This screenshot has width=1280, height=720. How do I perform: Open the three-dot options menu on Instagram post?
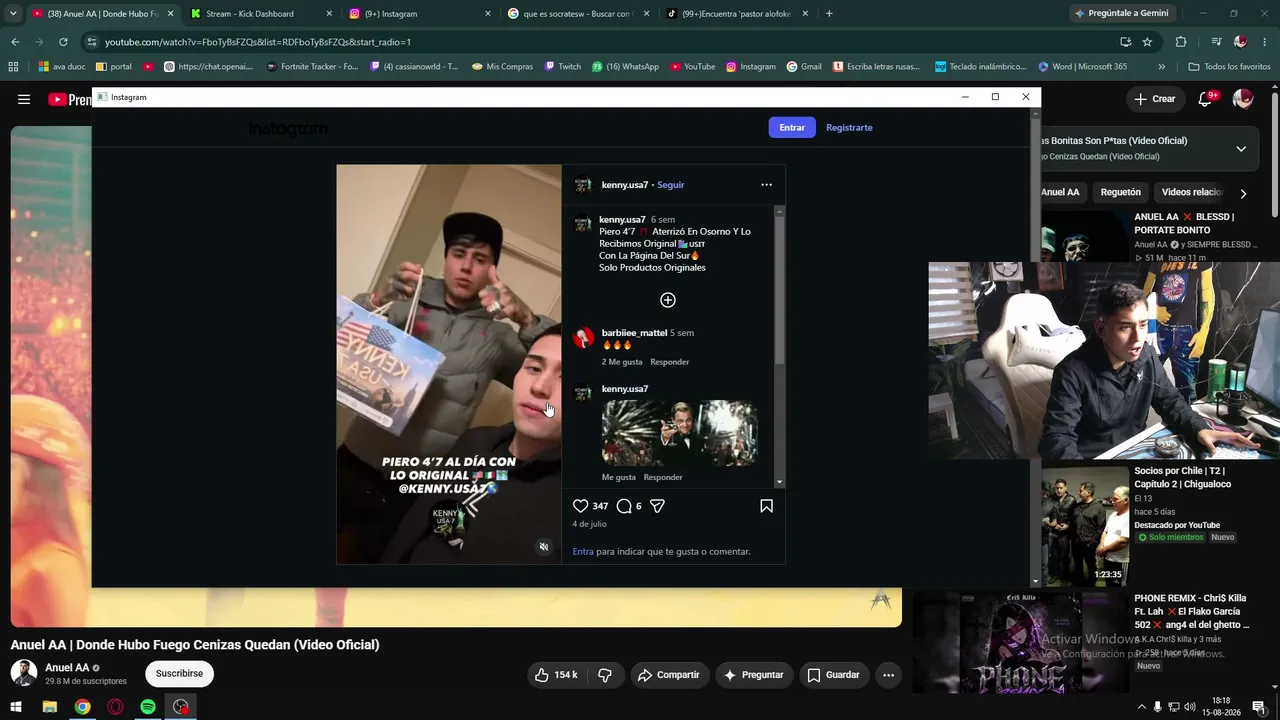click(766, 185)
